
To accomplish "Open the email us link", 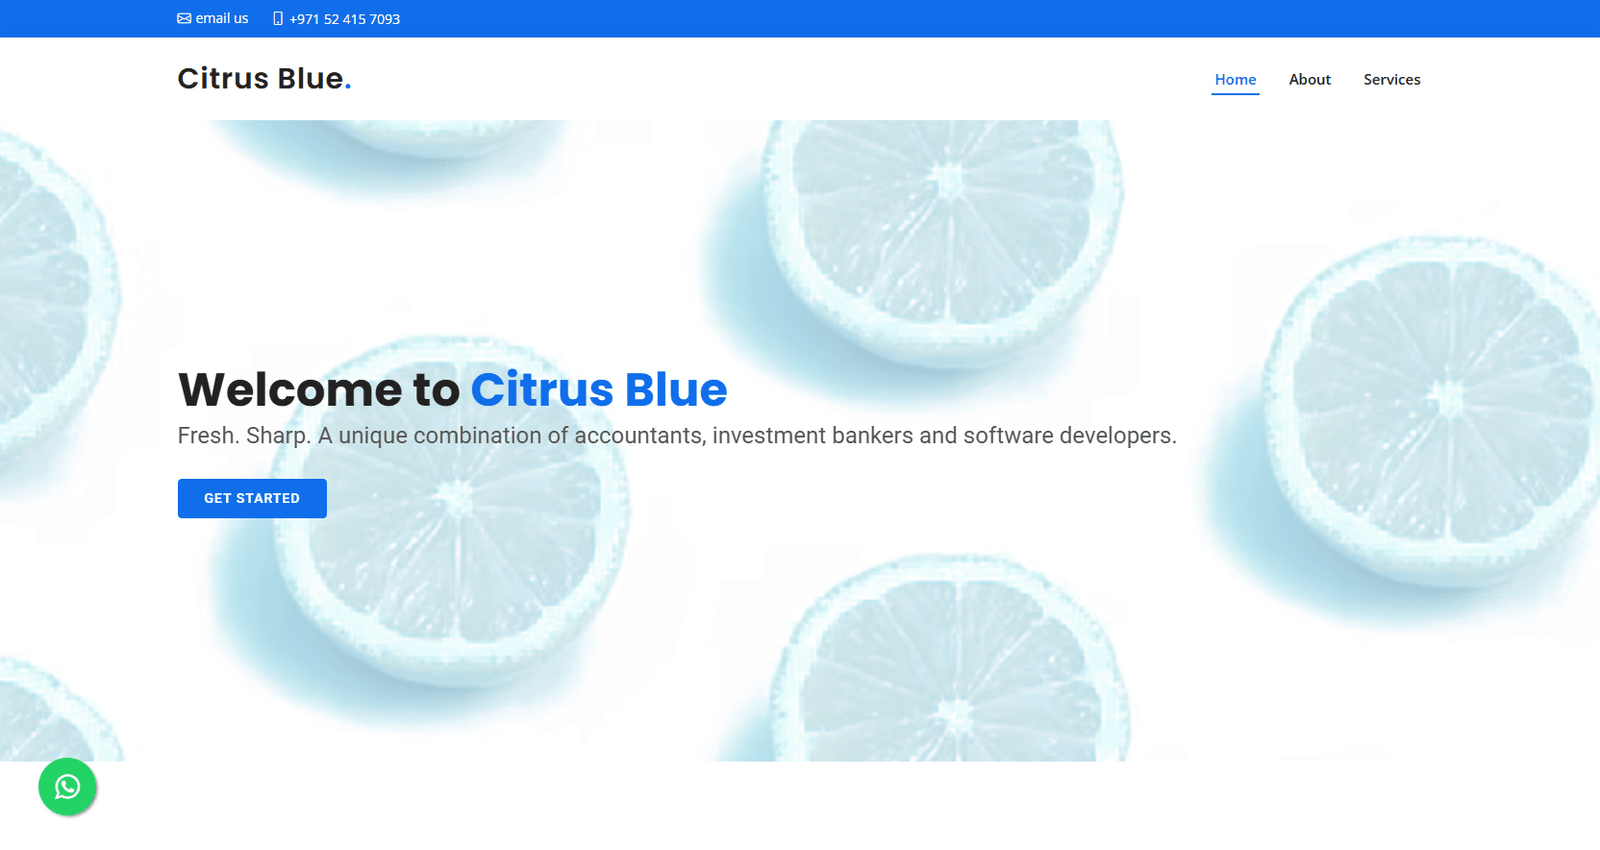I will tap(221, 19).
